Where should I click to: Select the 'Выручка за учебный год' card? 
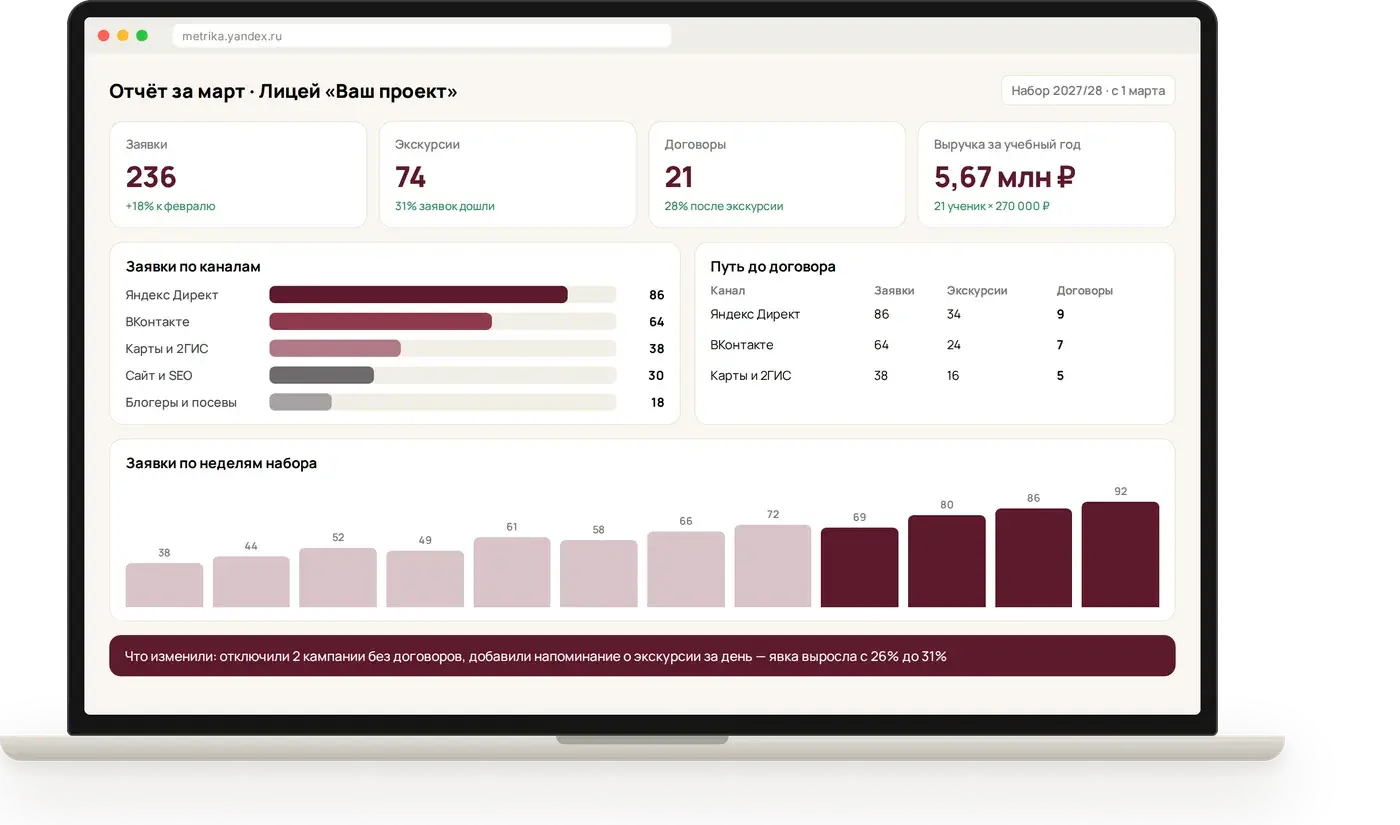[x=1046, y=175]
